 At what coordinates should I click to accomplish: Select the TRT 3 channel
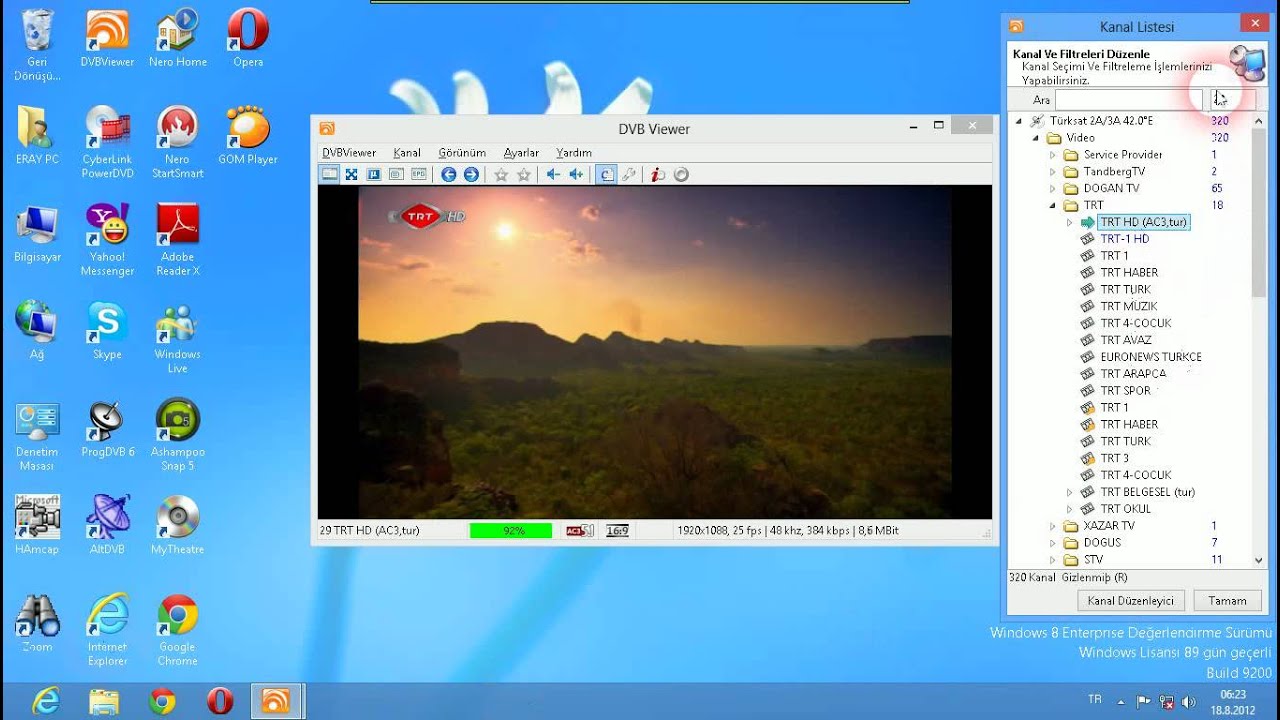pyautogui.click(x=1115, y=458)
